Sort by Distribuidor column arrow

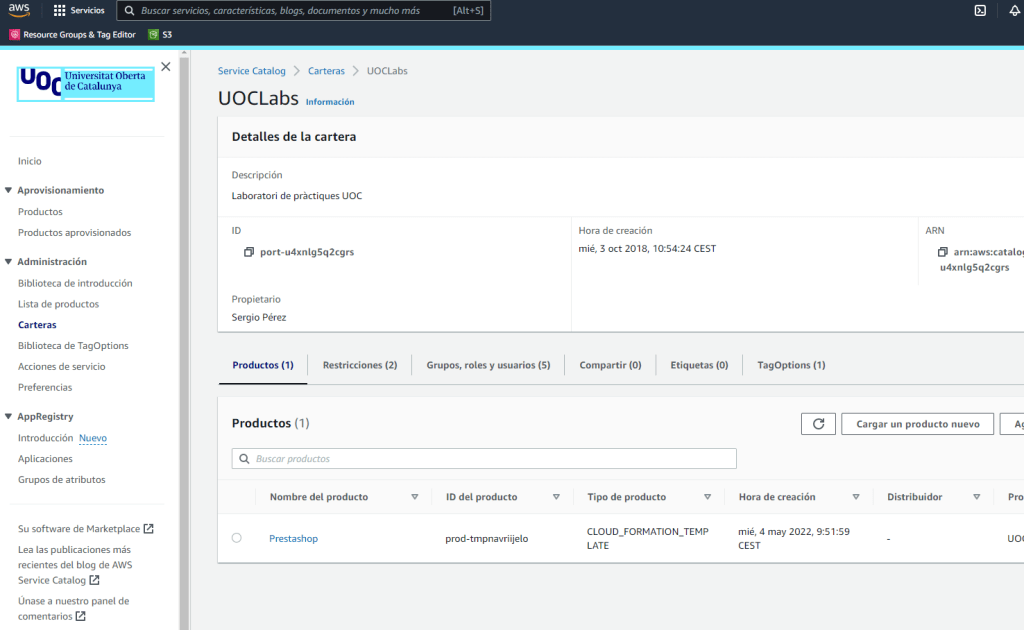coord(977,497)
